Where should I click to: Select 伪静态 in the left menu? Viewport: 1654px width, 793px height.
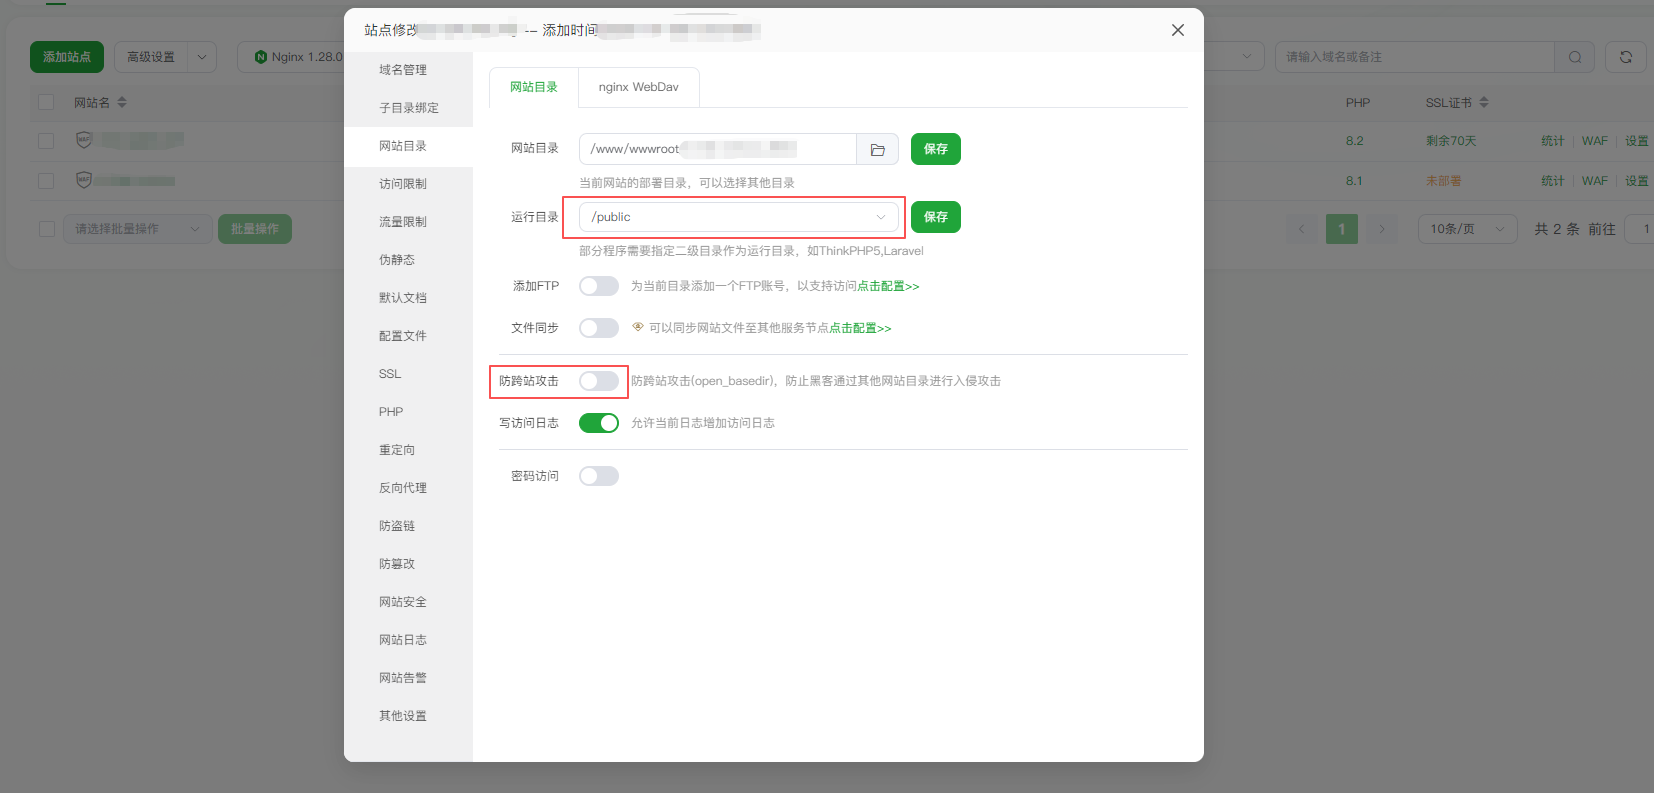(397, 260)
